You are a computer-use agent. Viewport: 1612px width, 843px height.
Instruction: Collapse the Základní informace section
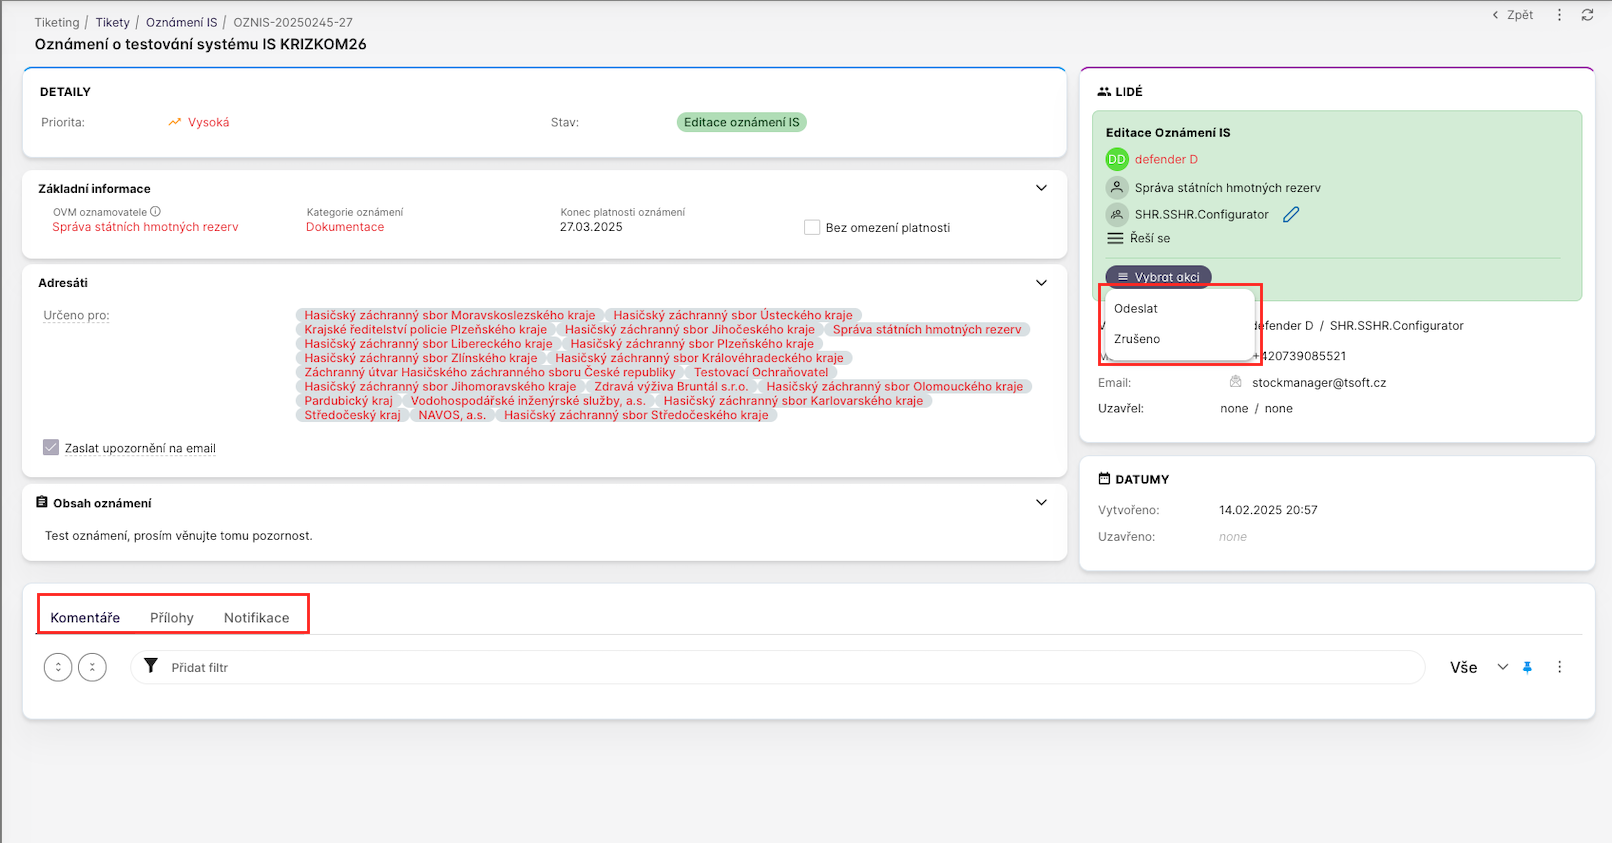1041,188
